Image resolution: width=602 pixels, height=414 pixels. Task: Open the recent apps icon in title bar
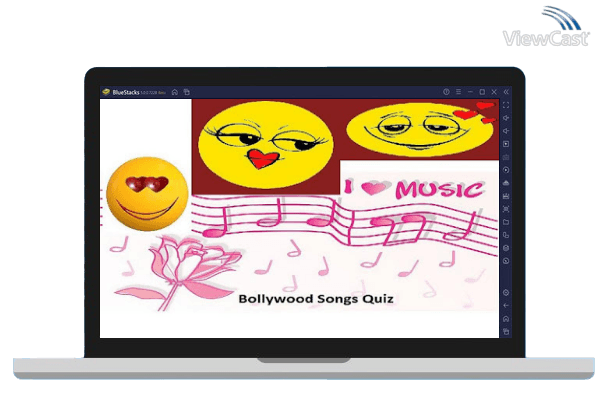pos(187,92)
